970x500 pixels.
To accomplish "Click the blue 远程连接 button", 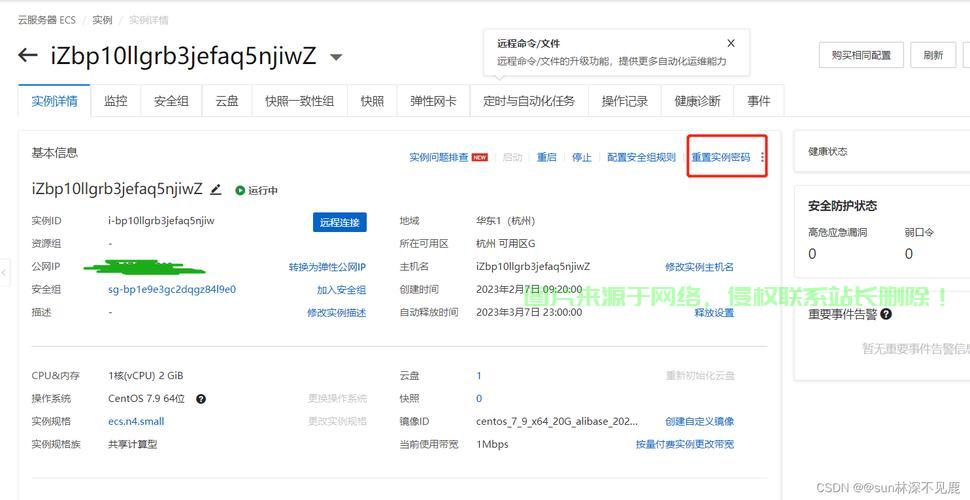I will pyautogui.click(x=340, y=222).
